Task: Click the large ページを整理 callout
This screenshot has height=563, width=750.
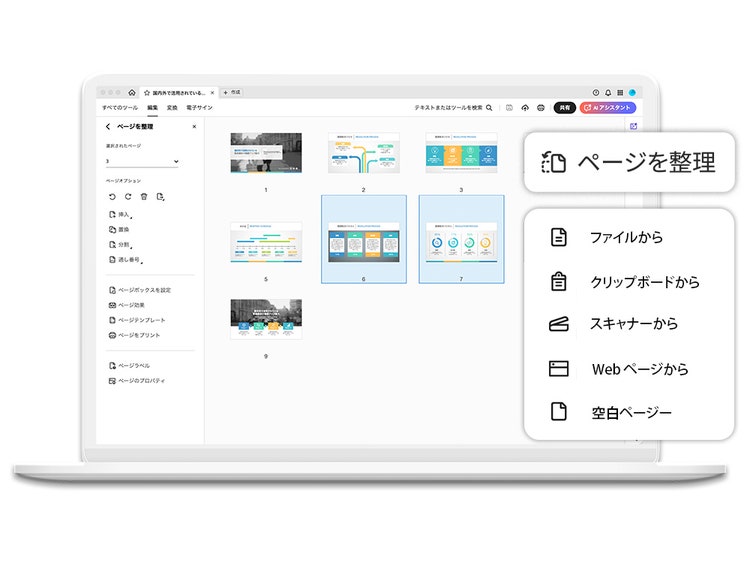Action: [x=629, y=162]
